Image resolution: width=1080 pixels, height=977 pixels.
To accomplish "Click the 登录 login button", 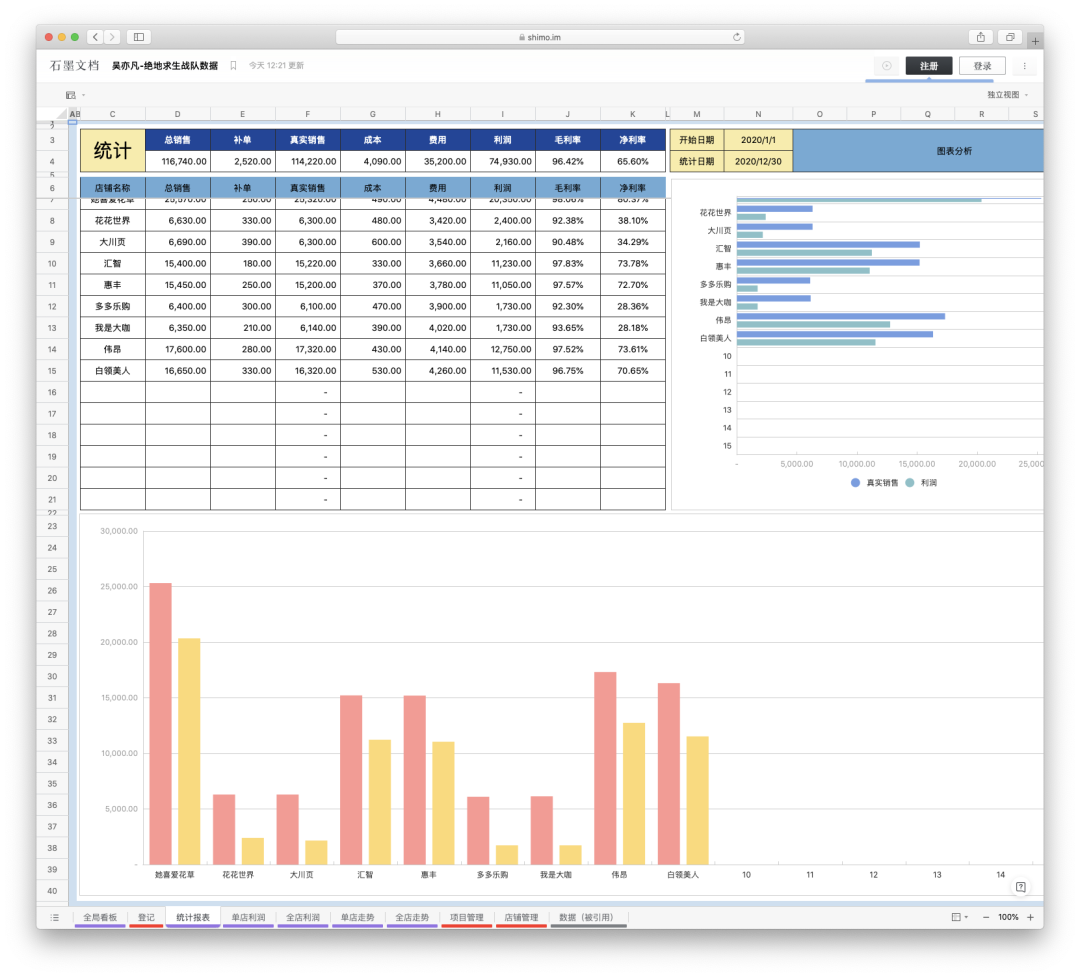I will (982, 65).
